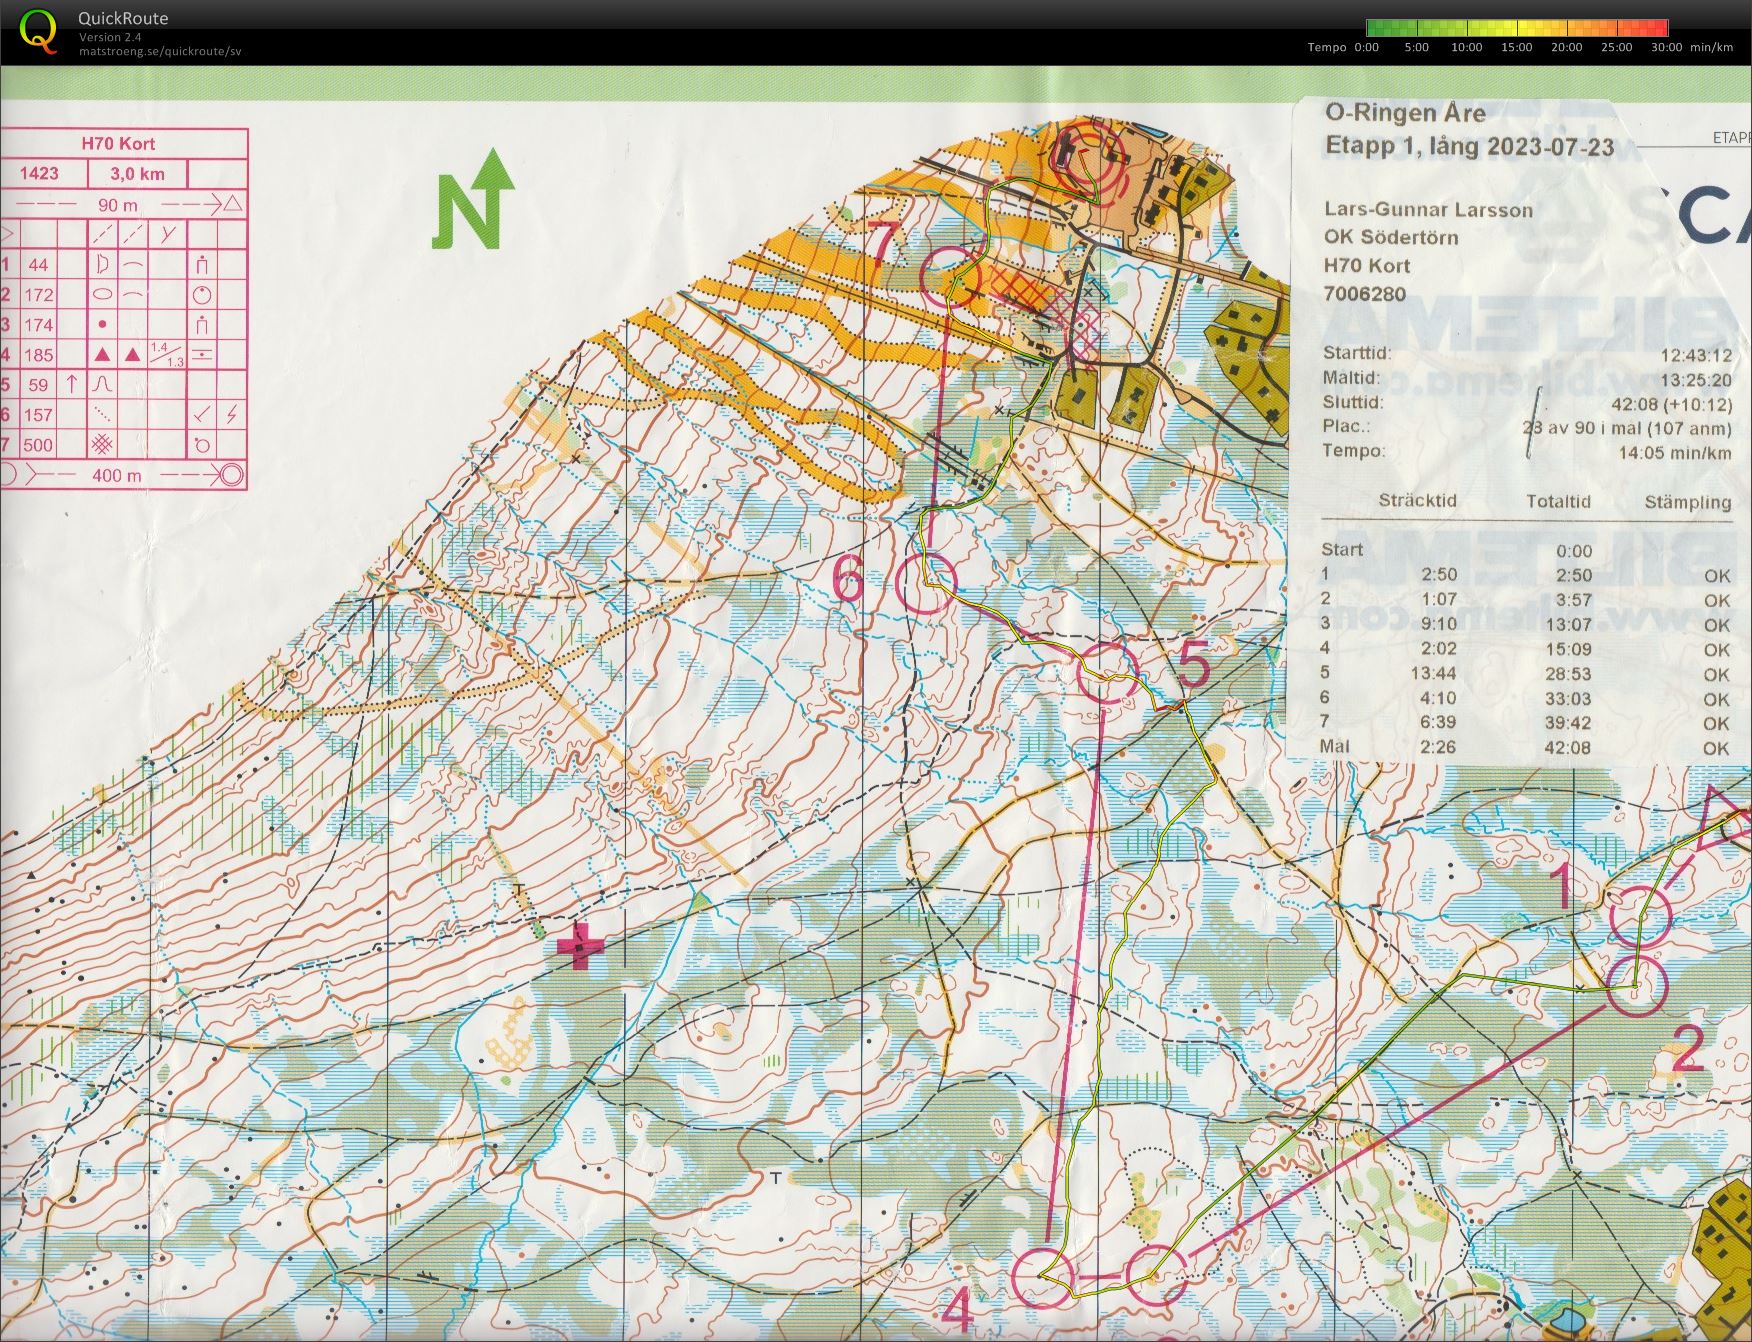Click control code 185 in description row 4
This screenshot has height=1342, width=1752.
click(x=38, y=355)
